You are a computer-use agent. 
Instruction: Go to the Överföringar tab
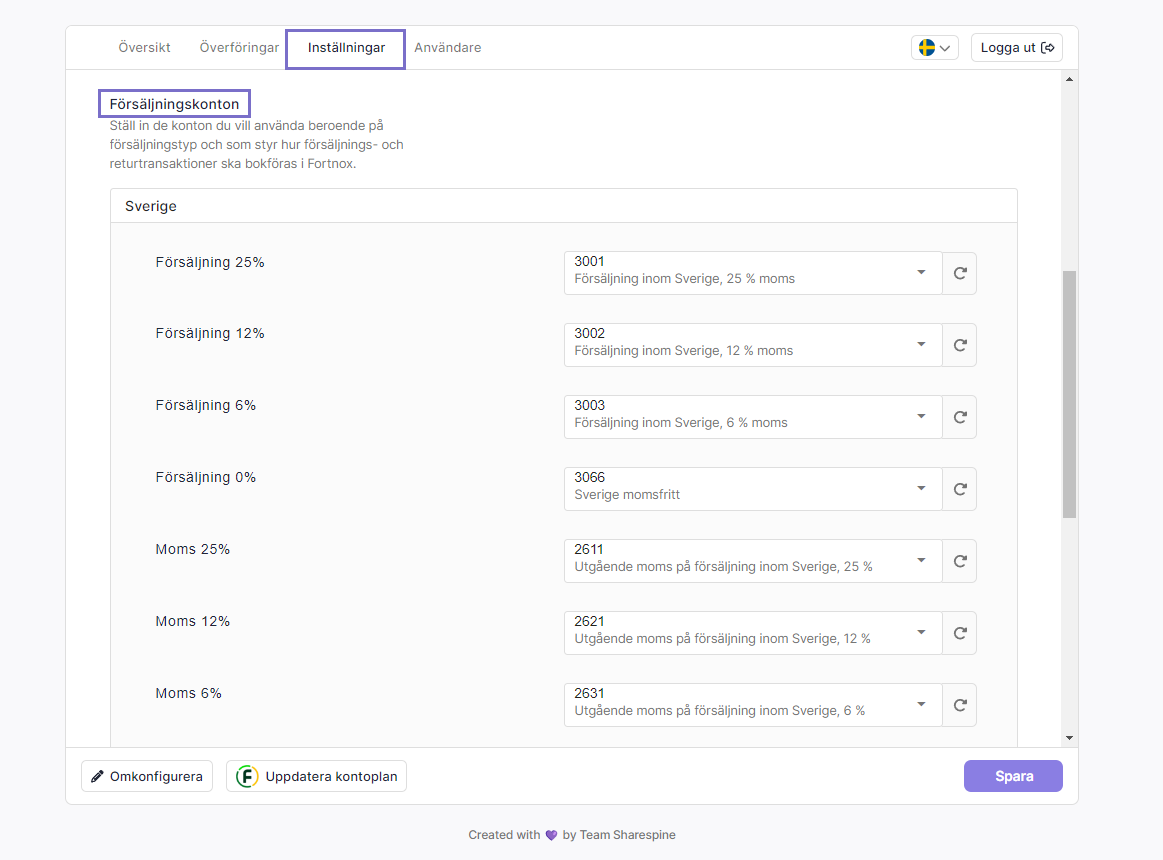239,48
